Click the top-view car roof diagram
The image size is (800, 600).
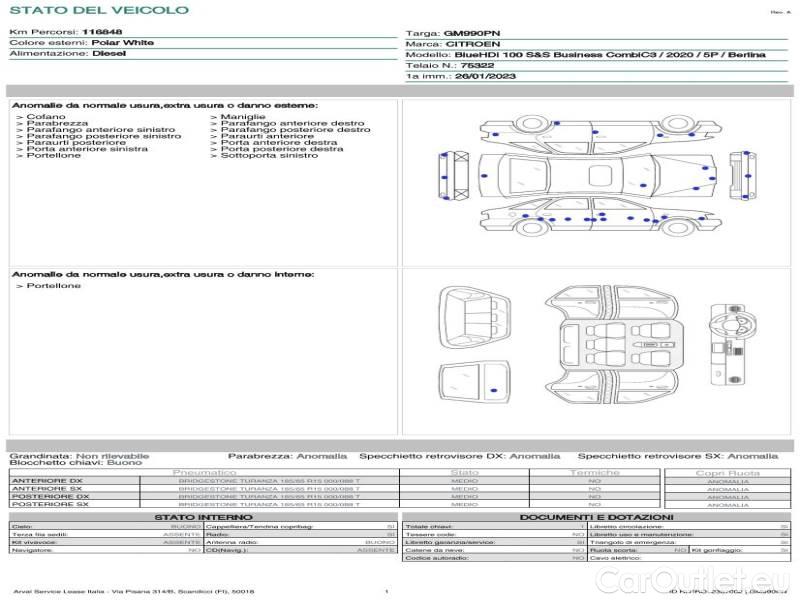click(x=598, y=176)
